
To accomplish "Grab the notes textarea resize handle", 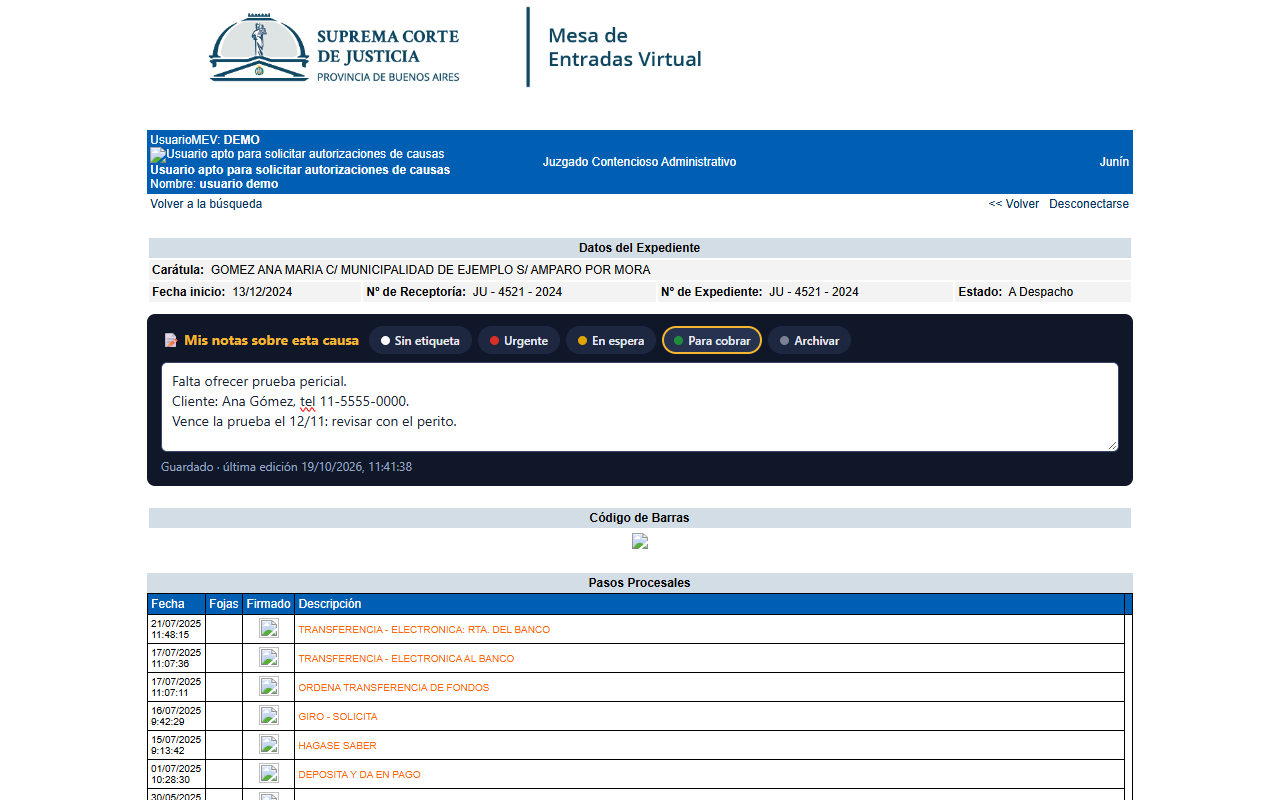I will click(x=1112, y=445).
